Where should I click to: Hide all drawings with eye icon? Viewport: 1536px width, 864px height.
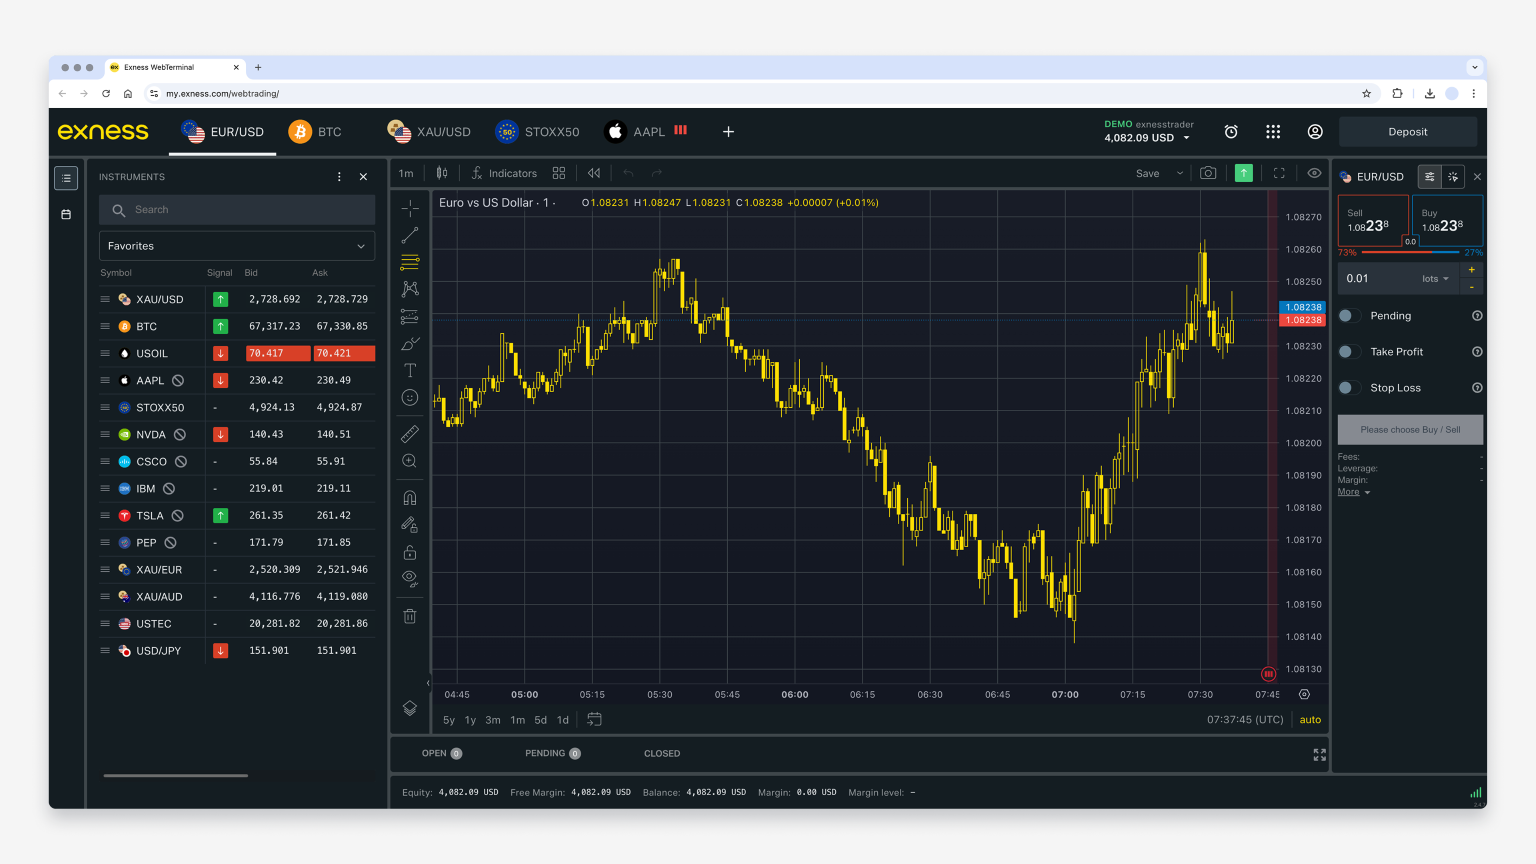410,578
